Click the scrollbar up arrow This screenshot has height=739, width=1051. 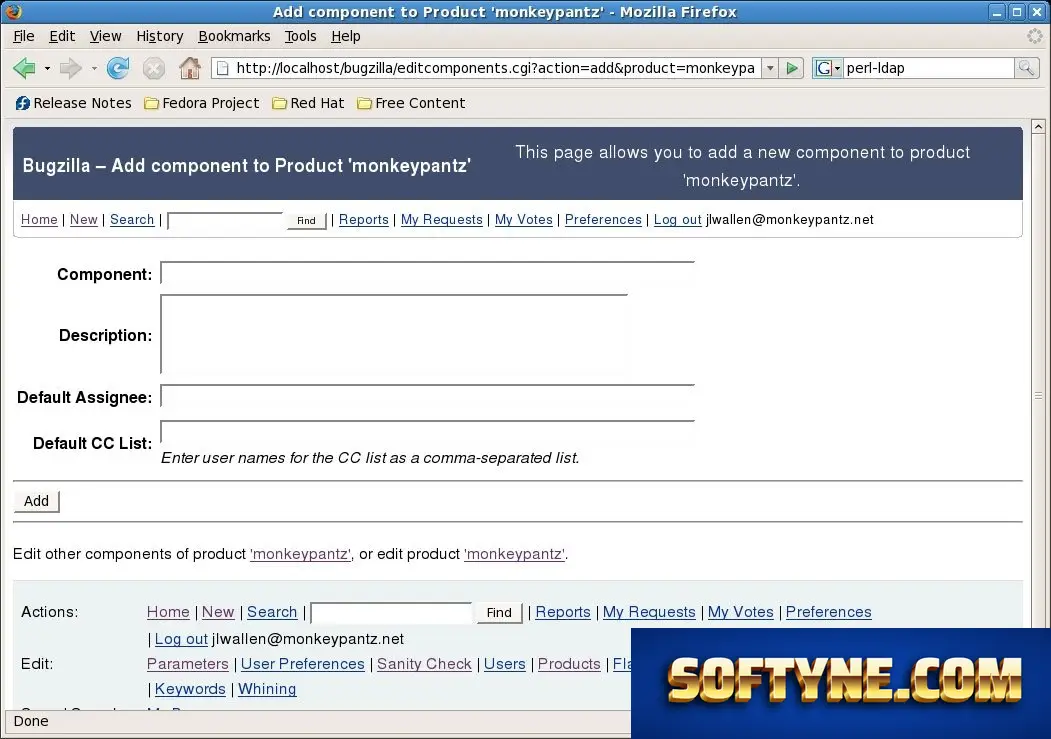tap(1038, 127)
